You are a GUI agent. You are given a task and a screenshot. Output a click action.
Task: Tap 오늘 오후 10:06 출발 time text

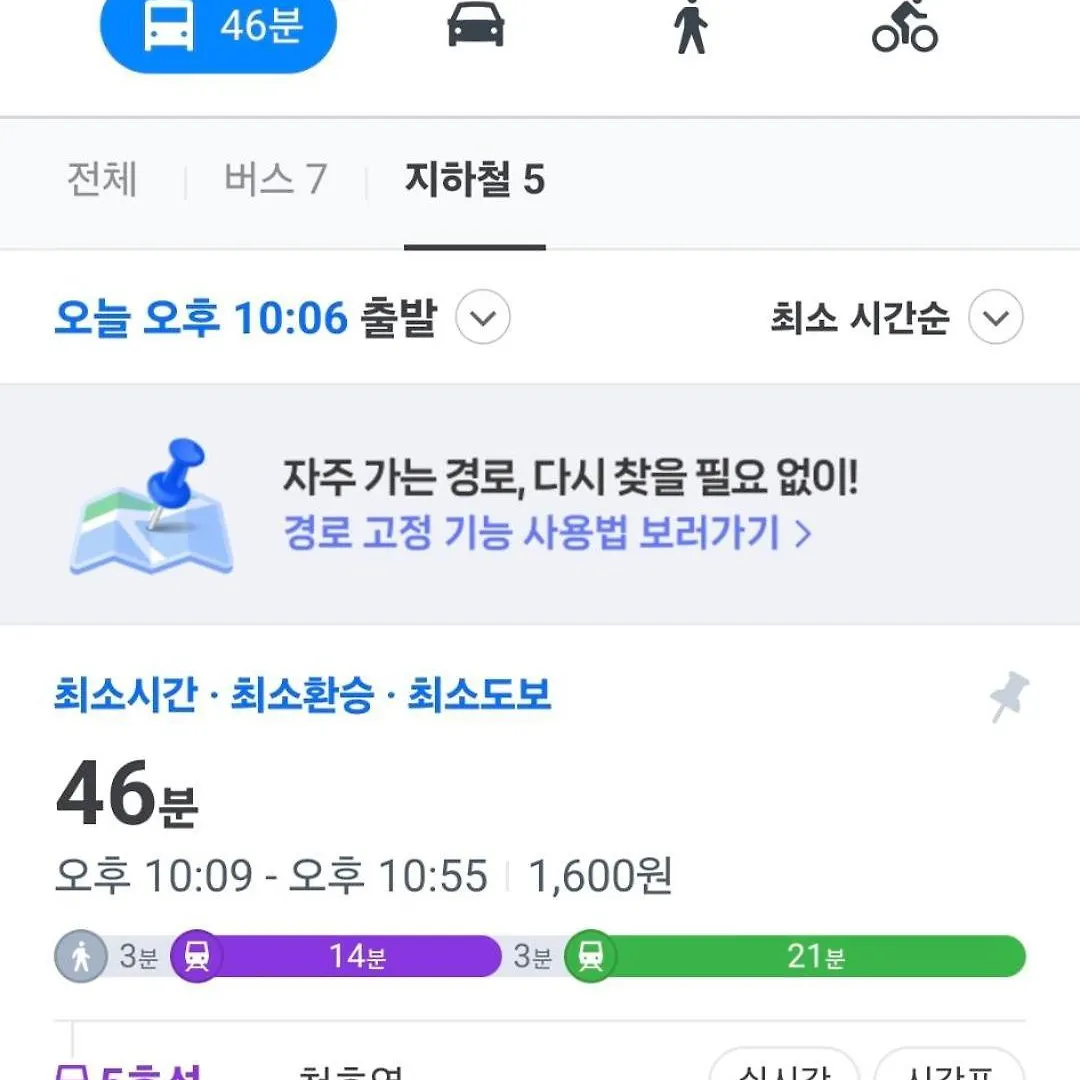click(x=245, y=319)
